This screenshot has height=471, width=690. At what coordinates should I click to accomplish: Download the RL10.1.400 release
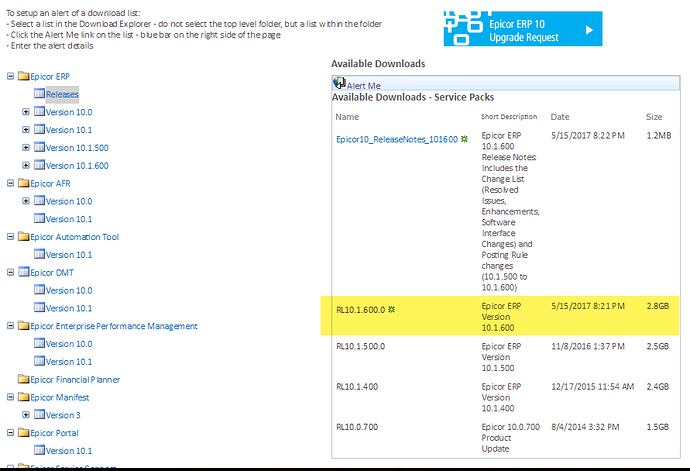[357, 387]
